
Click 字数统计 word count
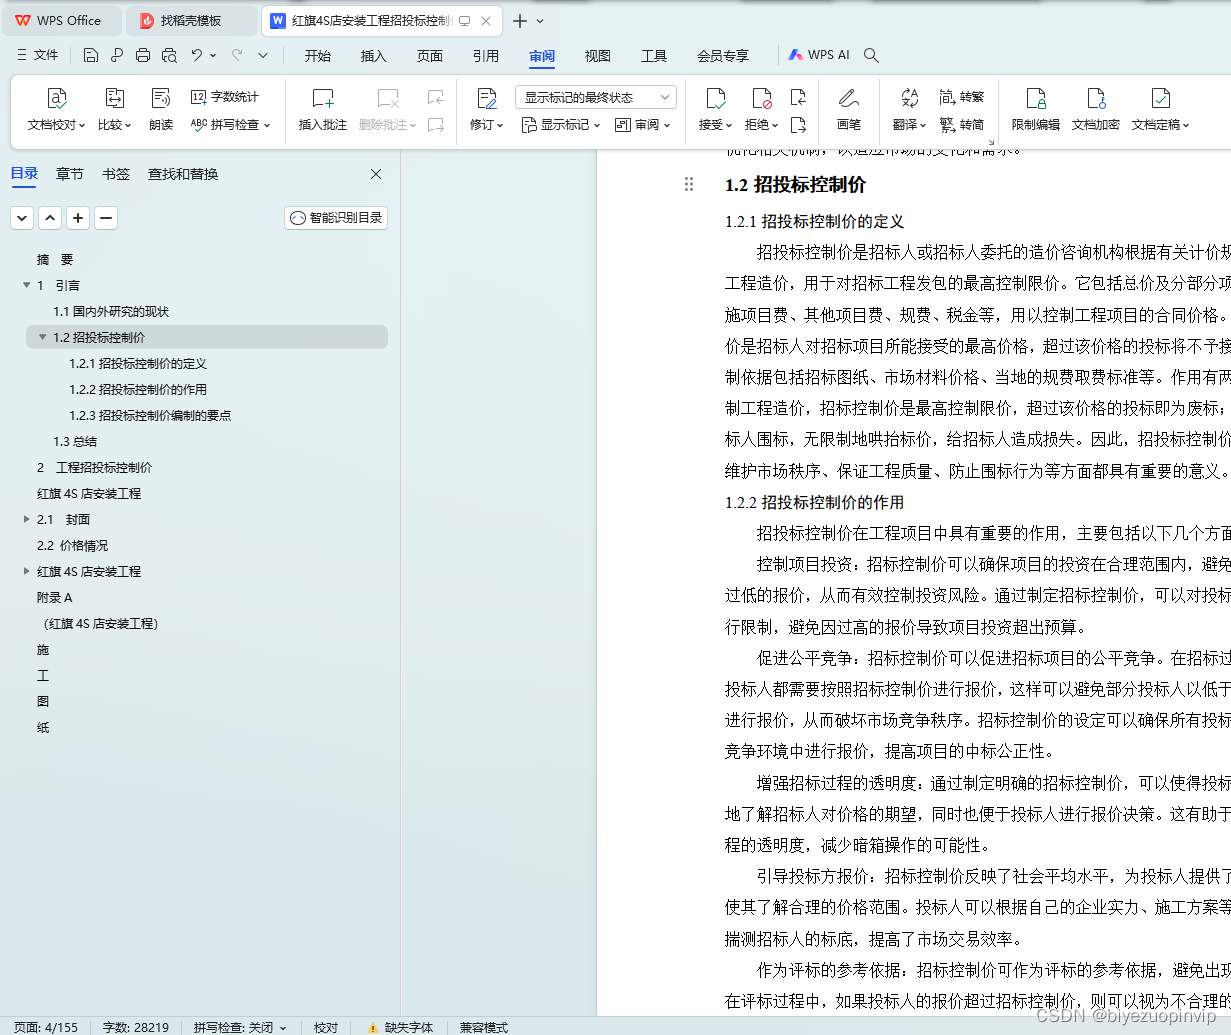click(x=224, y=97)
